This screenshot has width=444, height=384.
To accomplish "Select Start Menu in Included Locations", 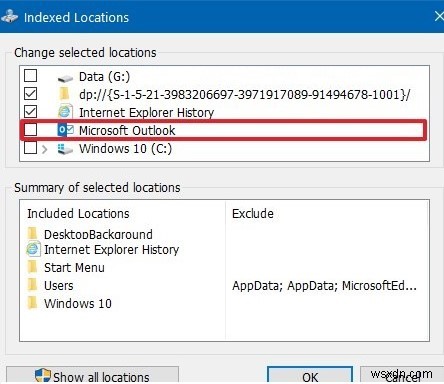I will [x=74, y=268].
